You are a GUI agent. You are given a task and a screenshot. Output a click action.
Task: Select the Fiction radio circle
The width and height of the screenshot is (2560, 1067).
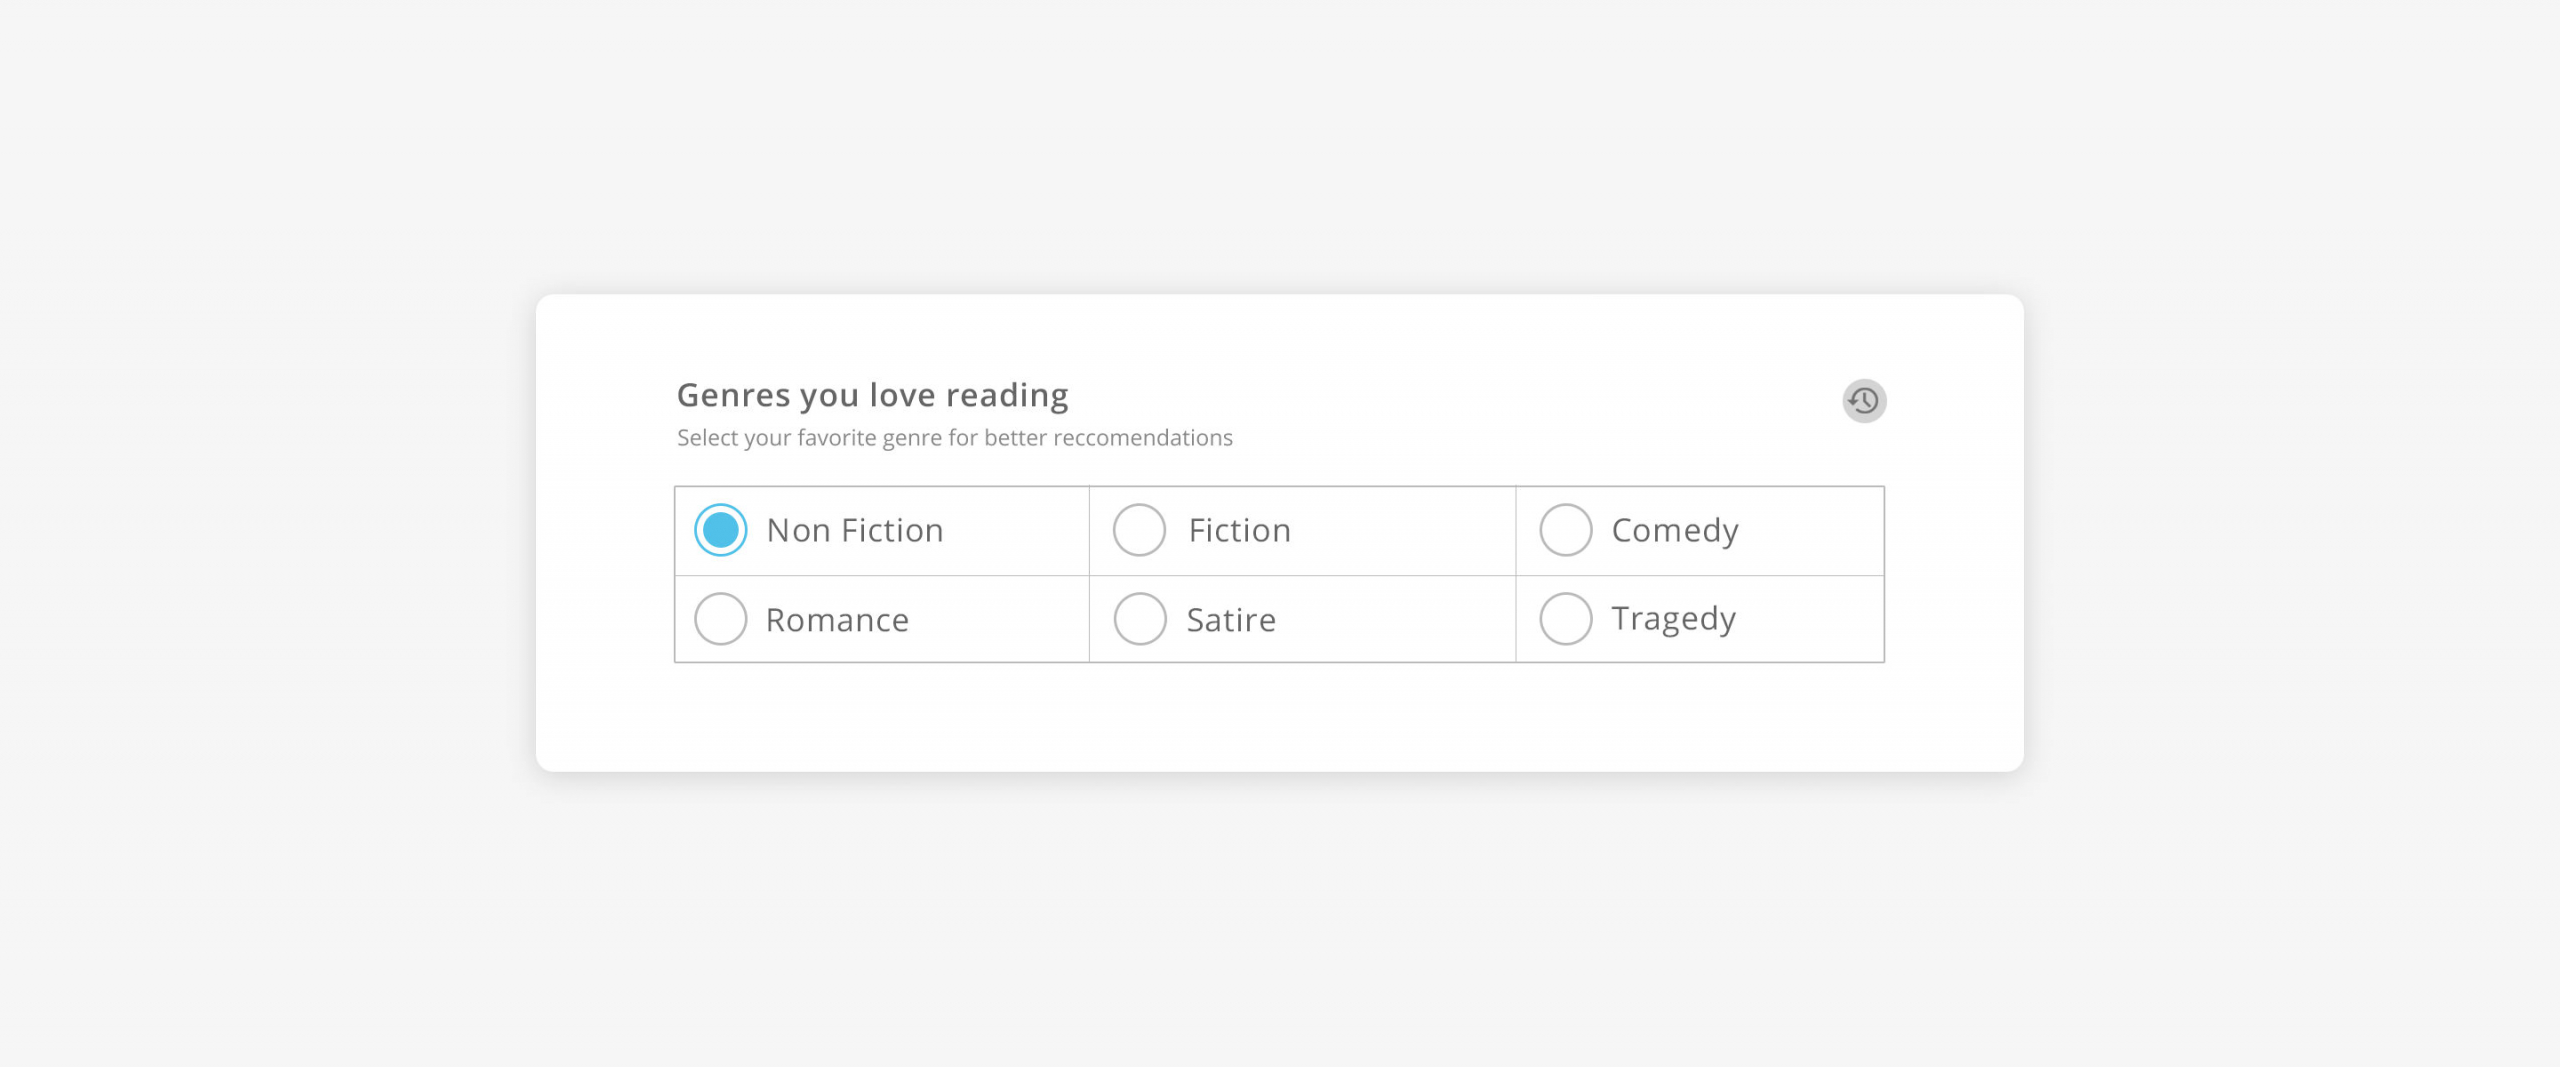click(x=1139, y=530)
